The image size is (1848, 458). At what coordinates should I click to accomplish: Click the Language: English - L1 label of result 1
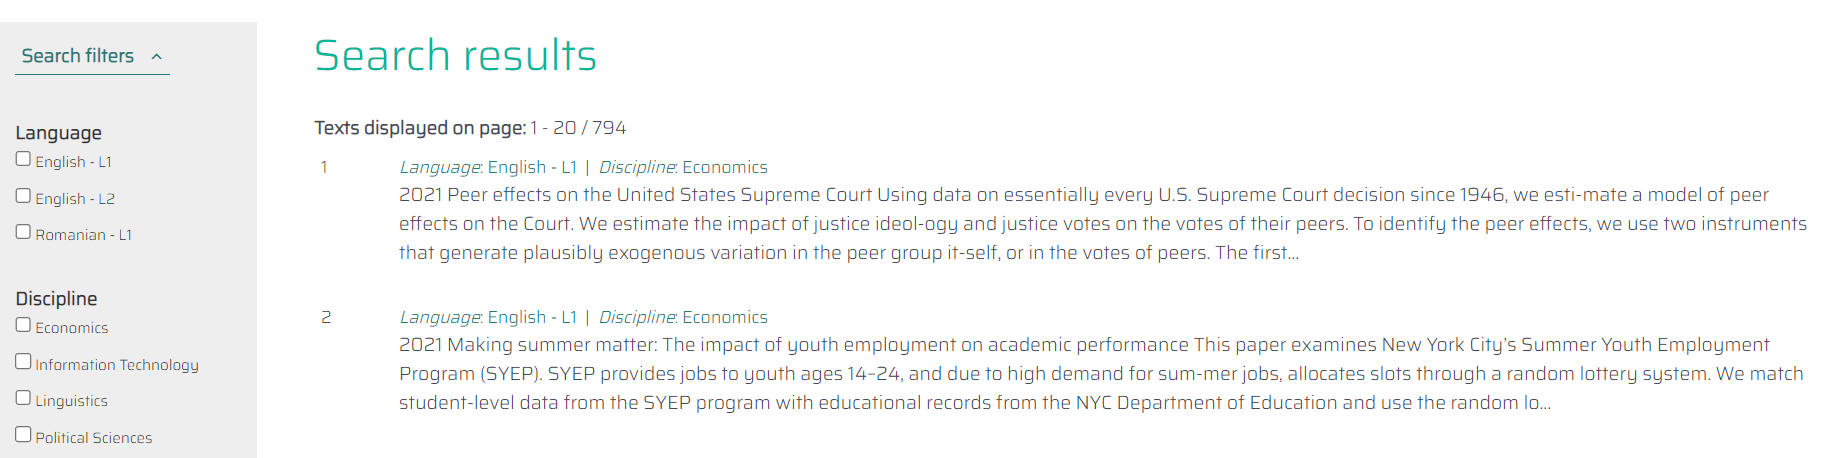tap(488, 167)
